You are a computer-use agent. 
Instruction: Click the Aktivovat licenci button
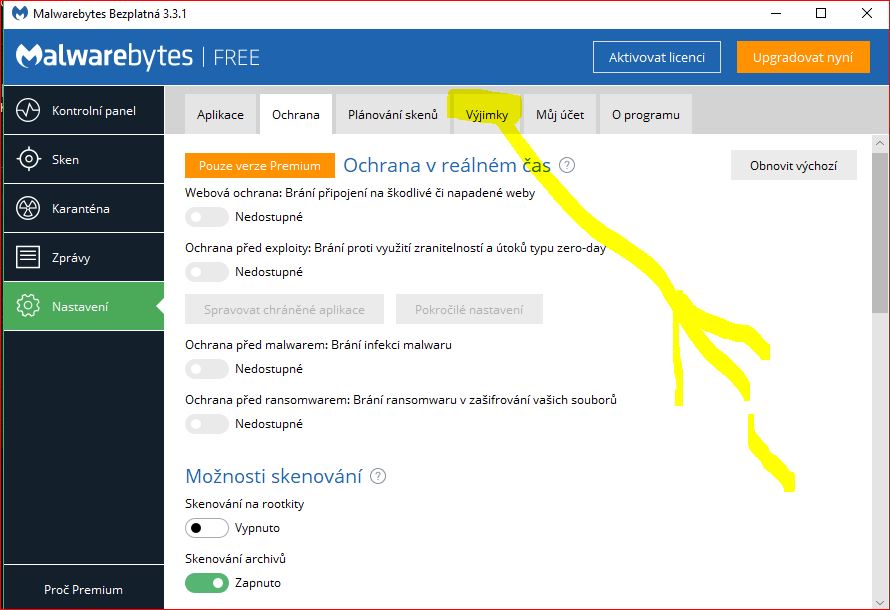click(x=657, y=58)
